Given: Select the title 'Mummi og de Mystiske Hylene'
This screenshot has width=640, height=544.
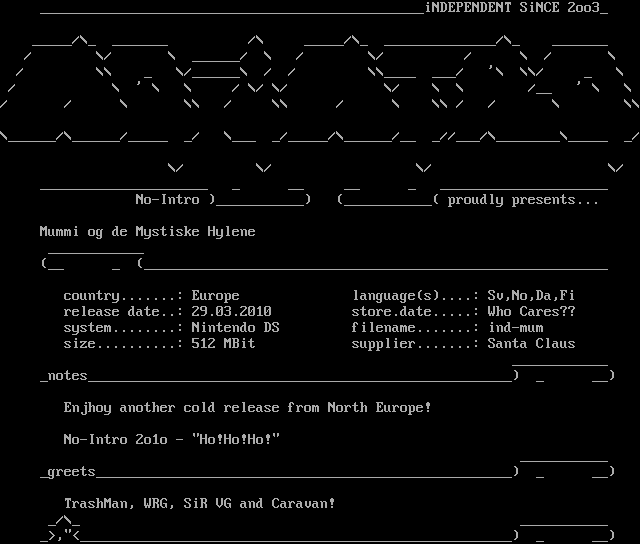Looking at the screenshot, I should click(x=148, y=232).
